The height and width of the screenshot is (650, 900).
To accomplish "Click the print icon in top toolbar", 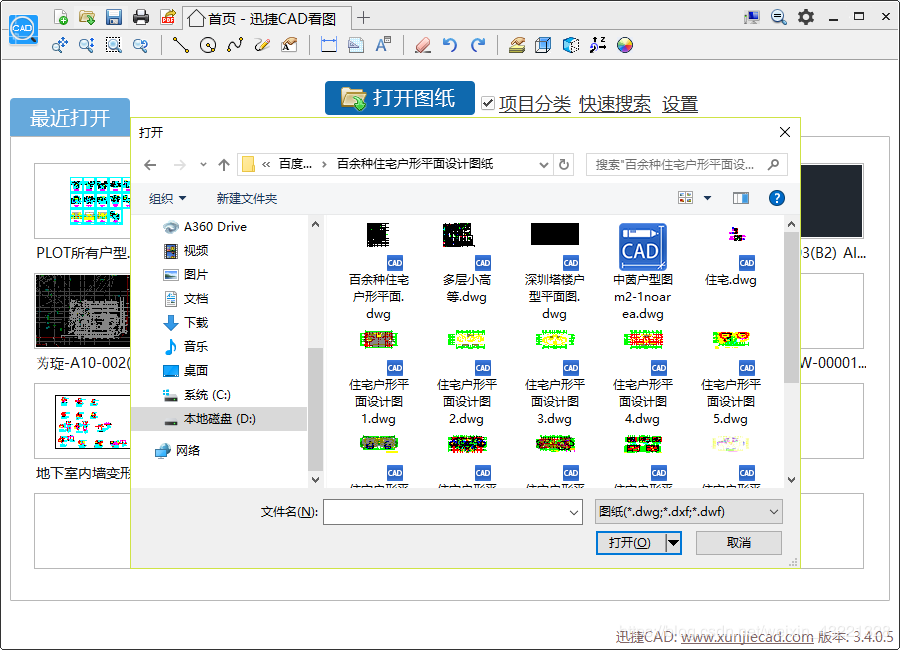I will (141, 17).
